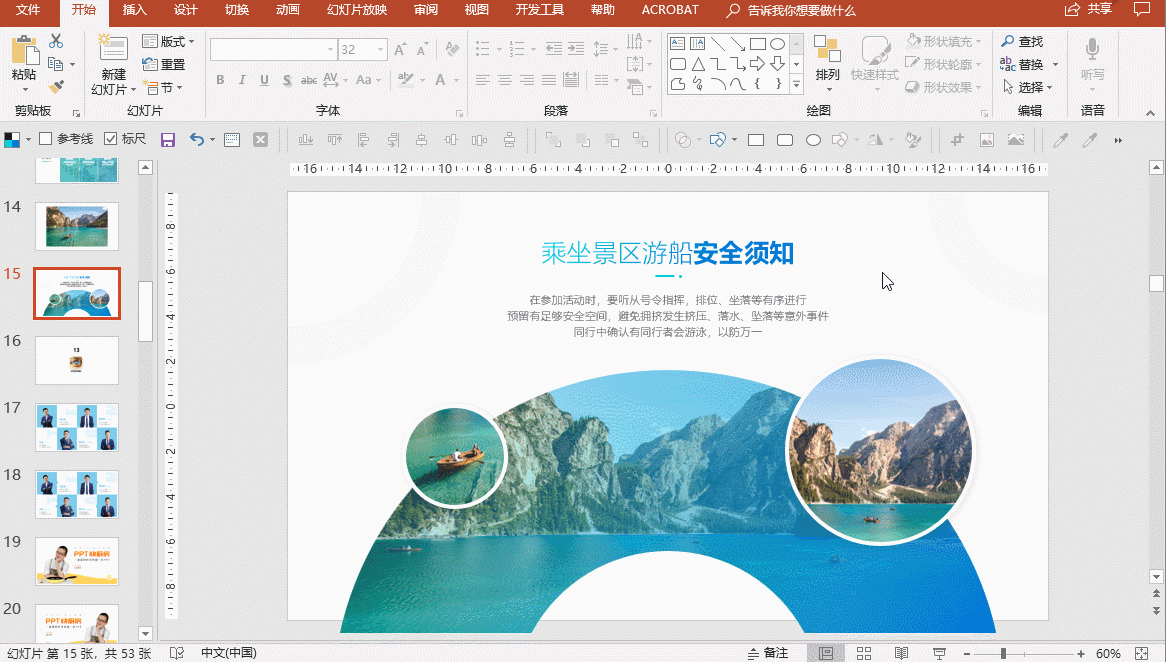Click the 替换 Replace button
The image size is (1166, 662).
click(1022, 64)
